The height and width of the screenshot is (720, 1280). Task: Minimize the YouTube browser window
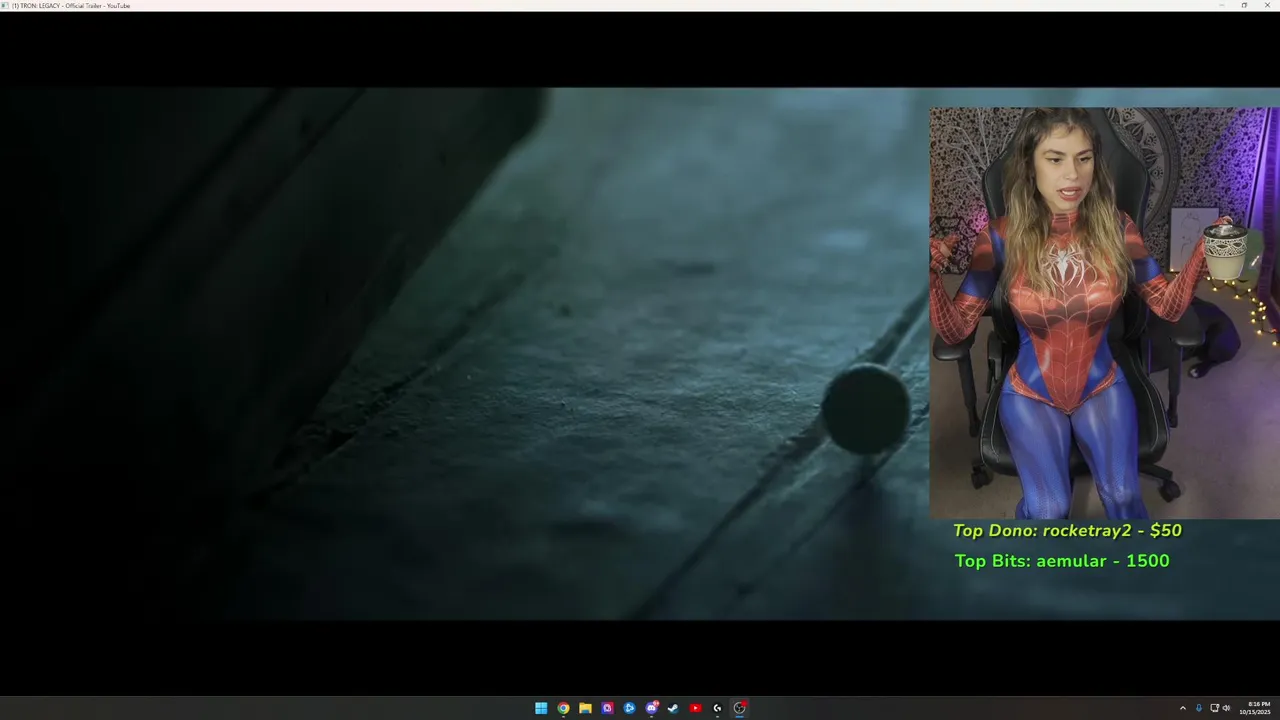pyautogui.click(x=1221, y=5)
